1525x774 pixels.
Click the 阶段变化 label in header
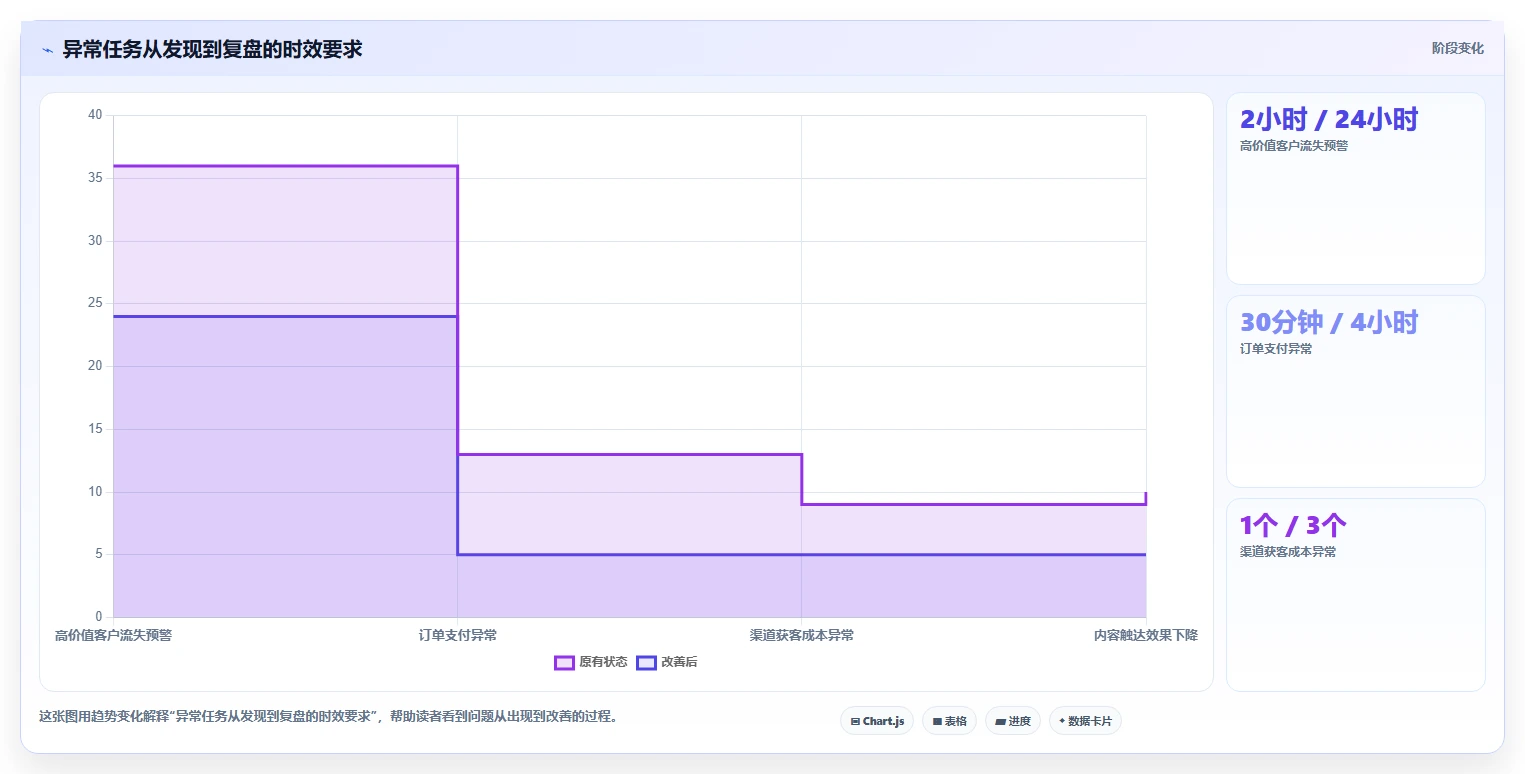[x=1457, y=48]
